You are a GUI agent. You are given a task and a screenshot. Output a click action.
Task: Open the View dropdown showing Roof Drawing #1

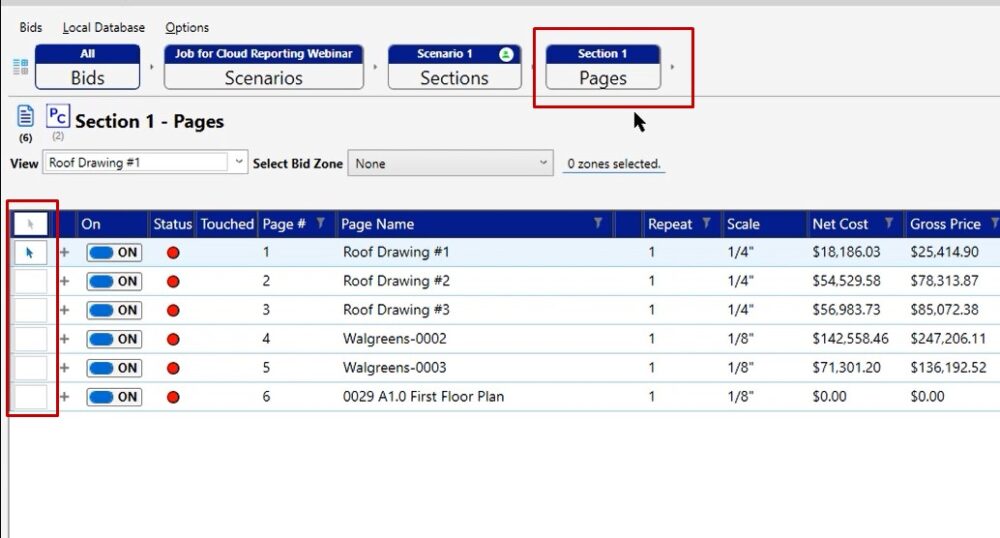tap(239, 162)
